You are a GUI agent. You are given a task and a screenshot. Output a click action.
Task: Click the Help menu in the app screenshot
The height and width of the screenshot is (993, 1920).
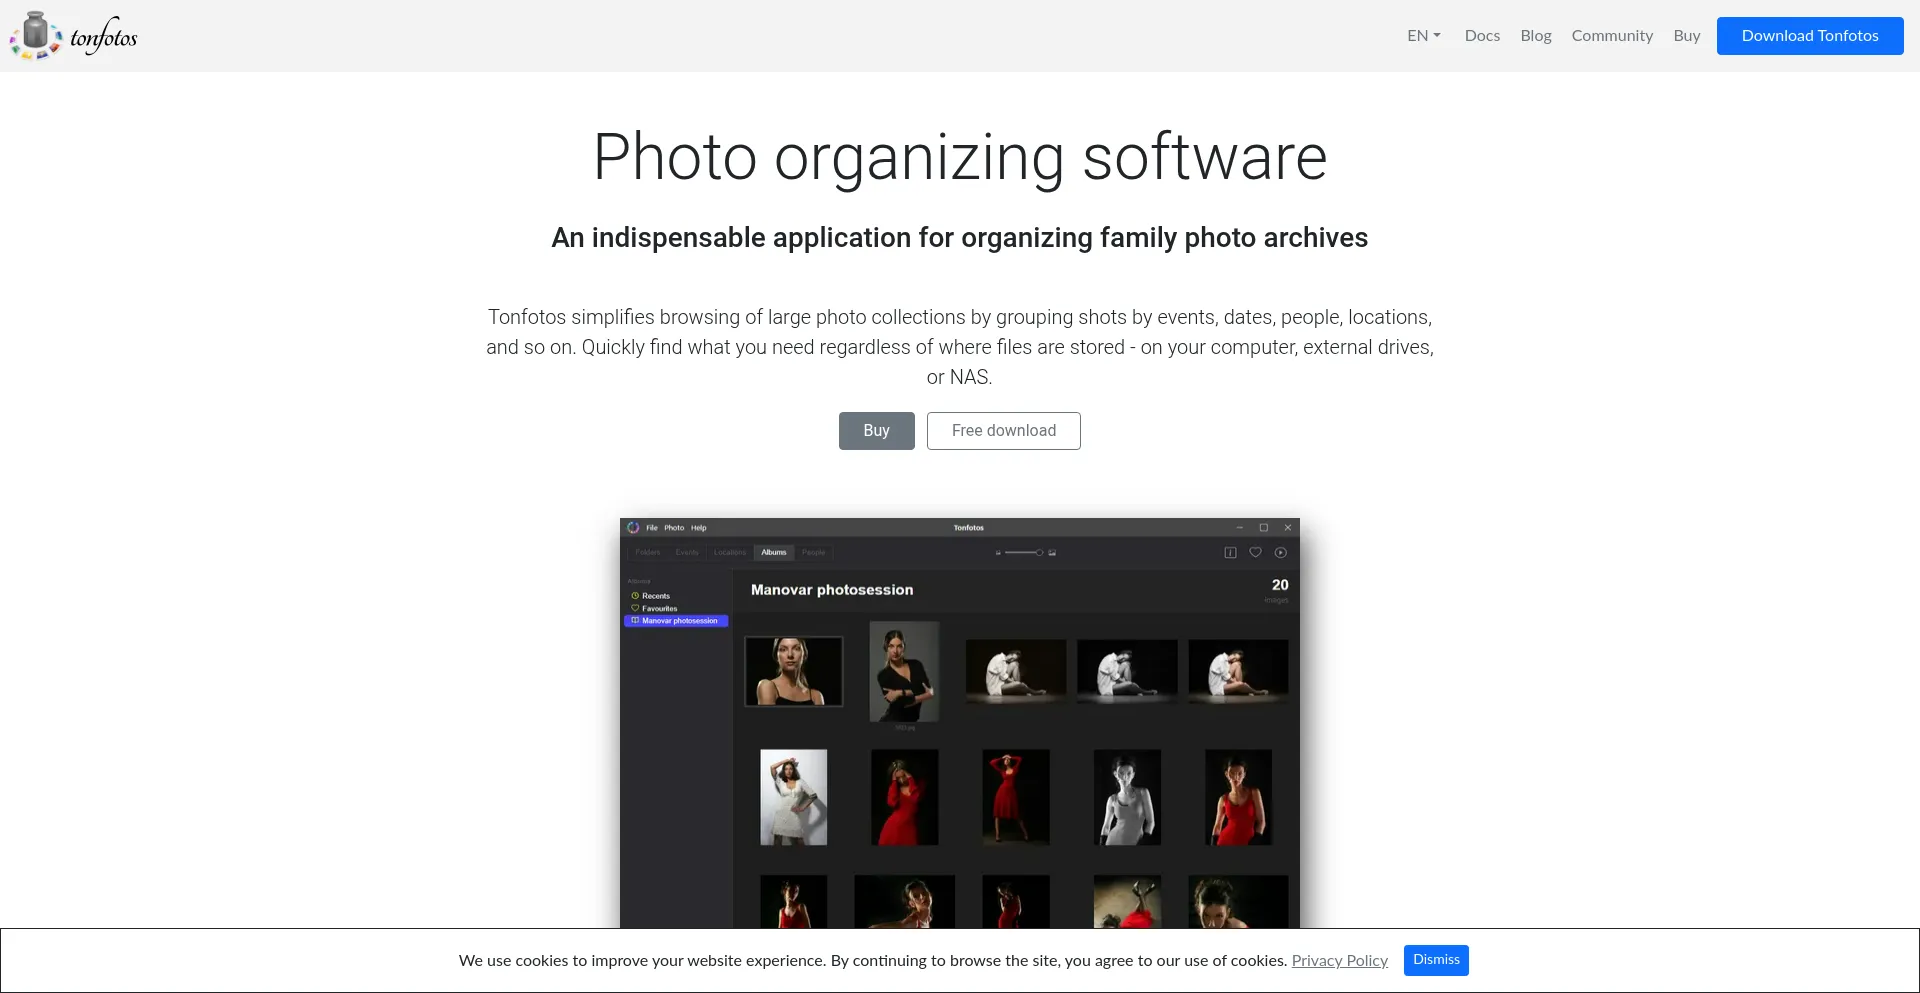click(699, 528)
